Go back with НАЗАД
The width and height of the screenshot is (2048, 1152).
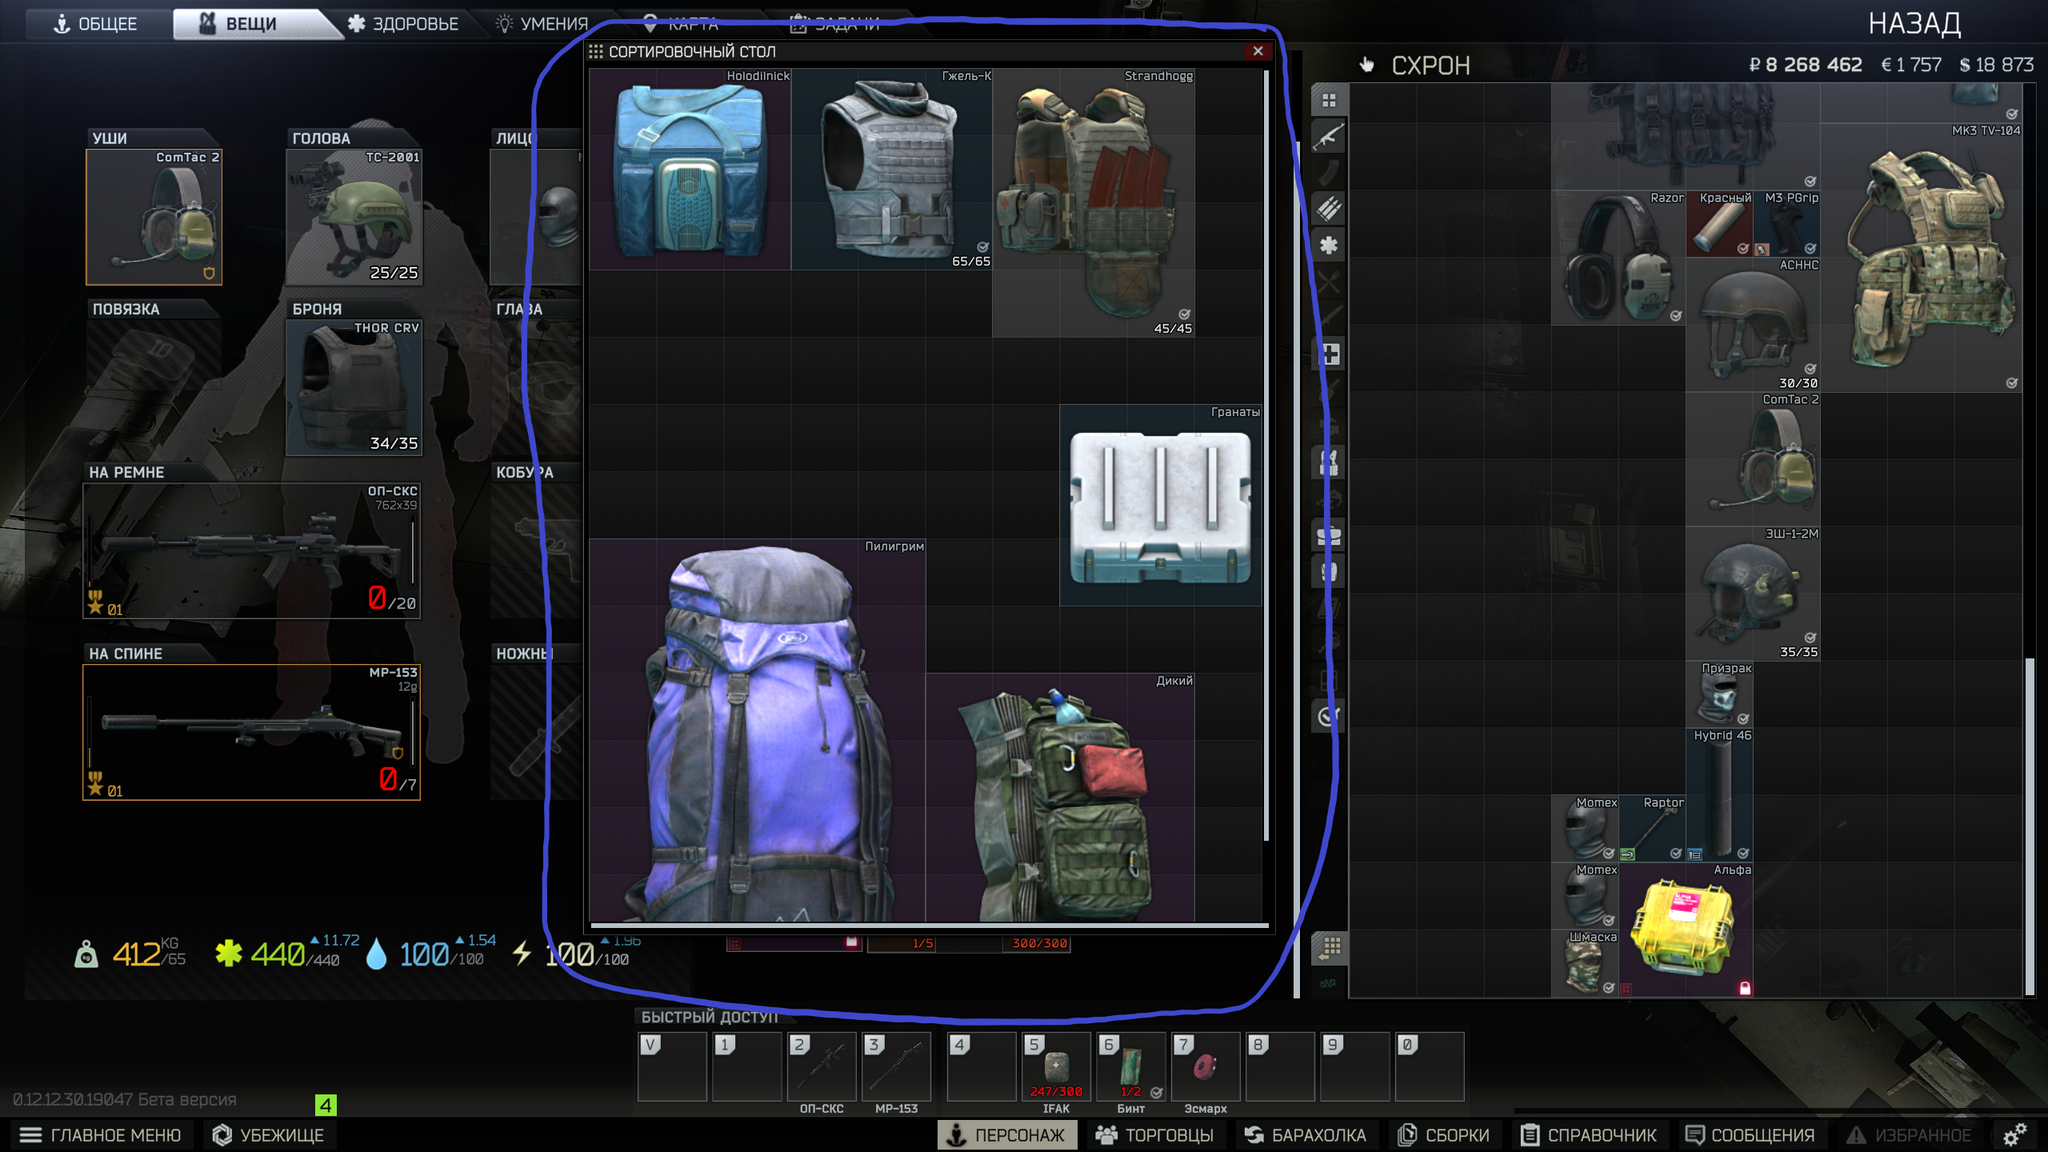(x=1914, y=23)
